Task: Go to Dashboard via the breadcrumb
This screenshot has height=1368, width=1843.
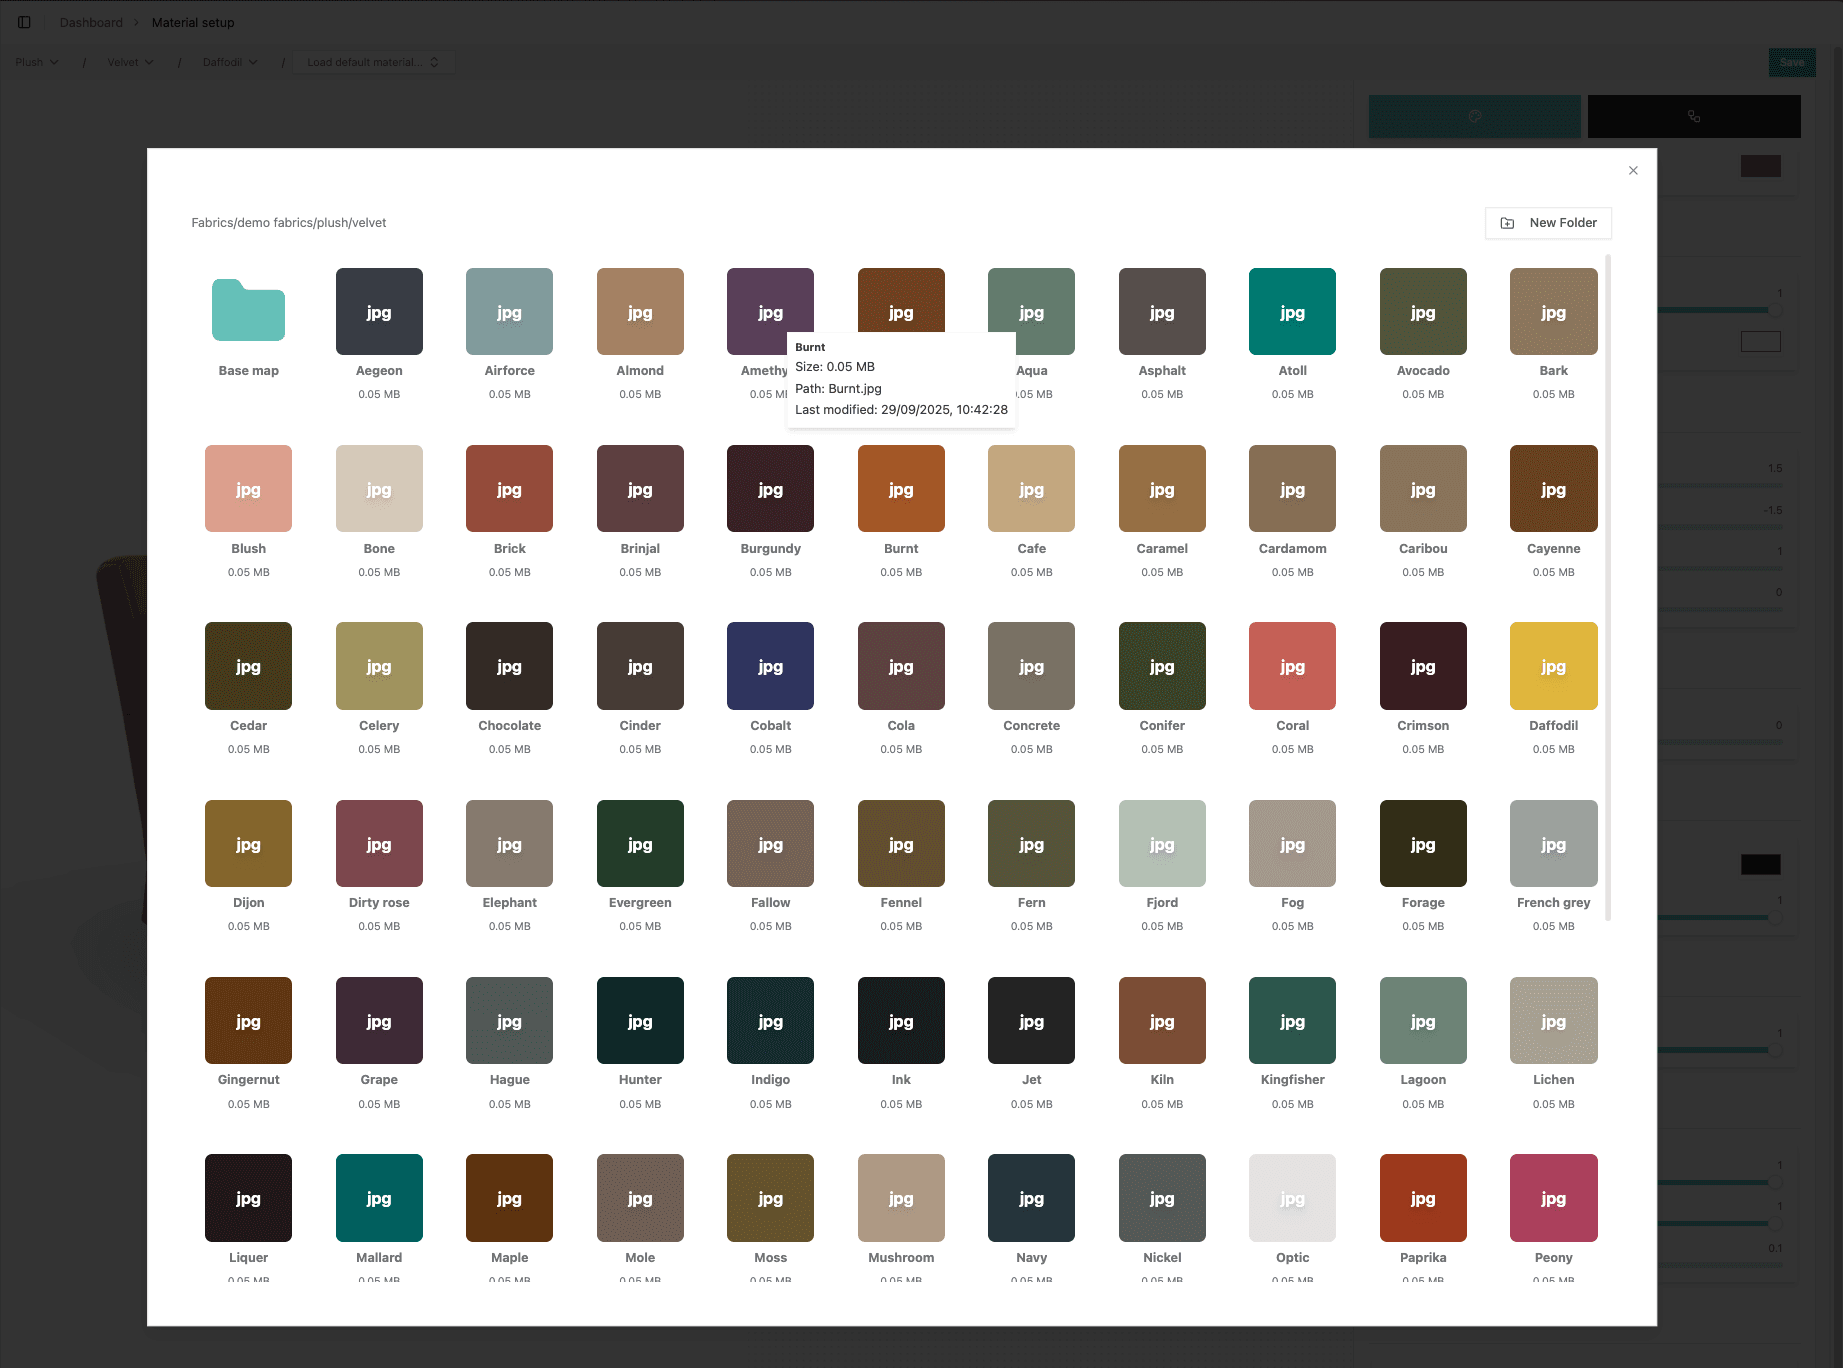Action: pos(91,21)
